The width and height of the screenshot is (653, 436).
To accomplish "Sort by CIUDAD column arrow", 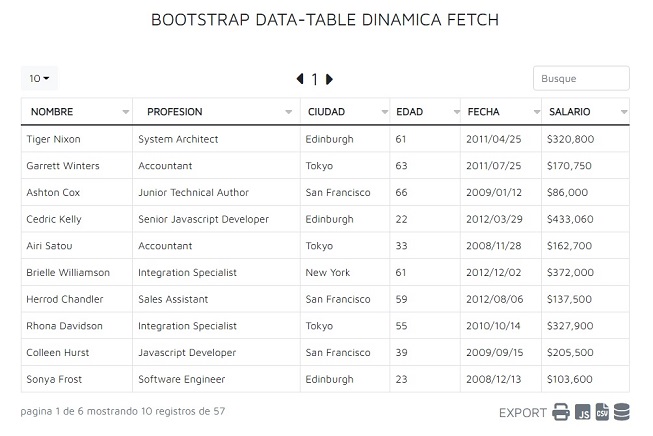I will tap(385, 112).
